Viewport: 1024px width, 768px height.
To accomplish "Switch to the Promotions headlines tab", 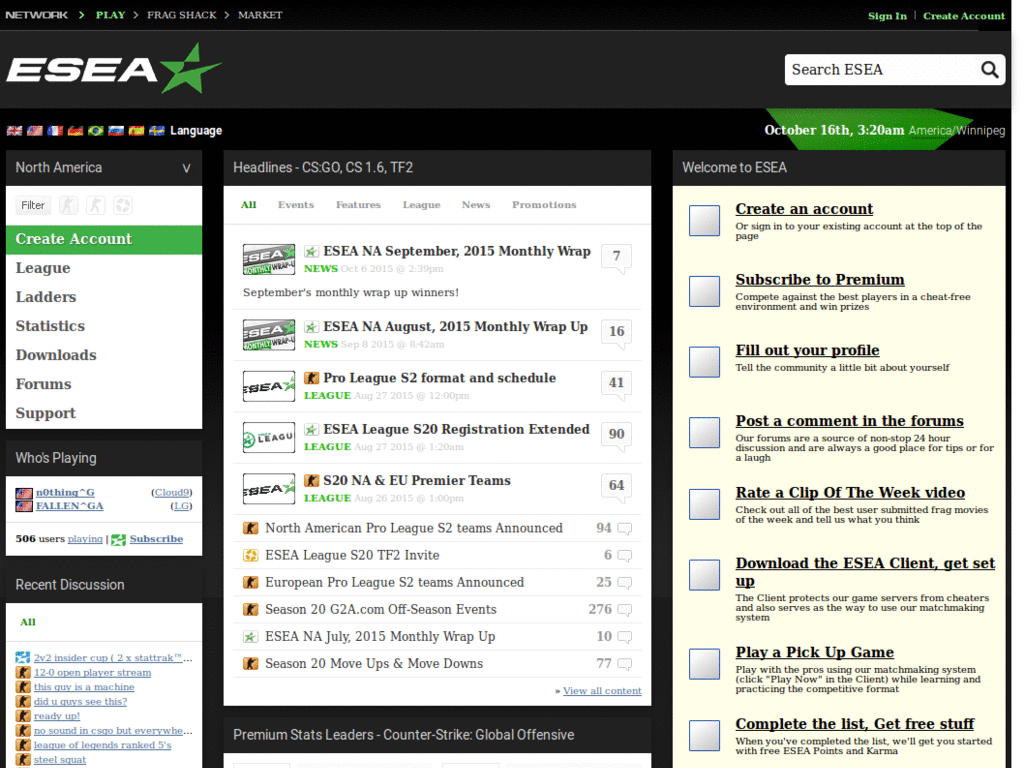I will [544, 204].
